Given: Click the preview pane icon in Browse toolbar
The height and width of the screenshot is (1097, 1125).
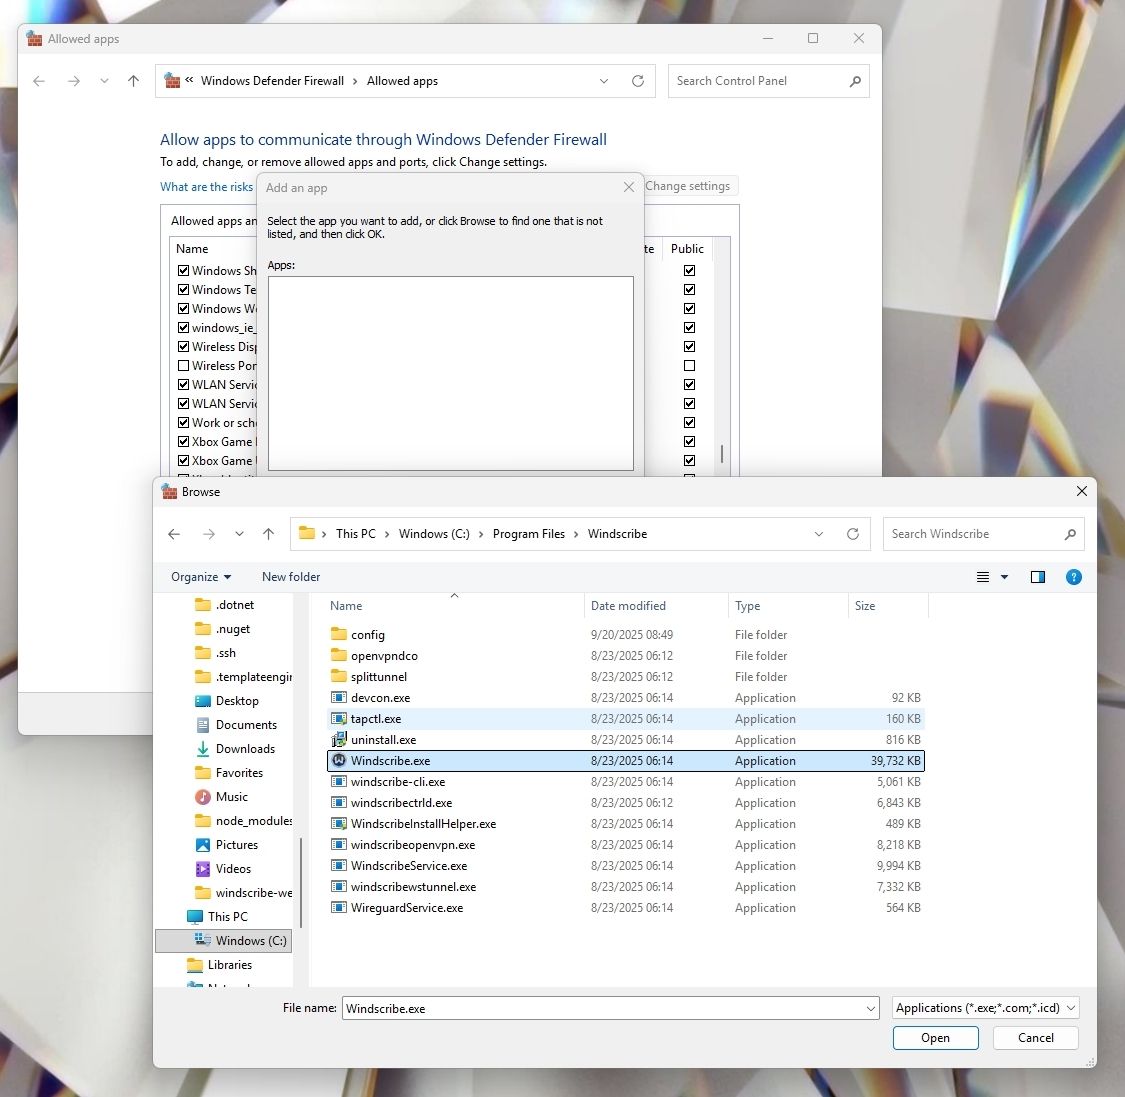Looking at the screenshot, I should (1038, 577).
